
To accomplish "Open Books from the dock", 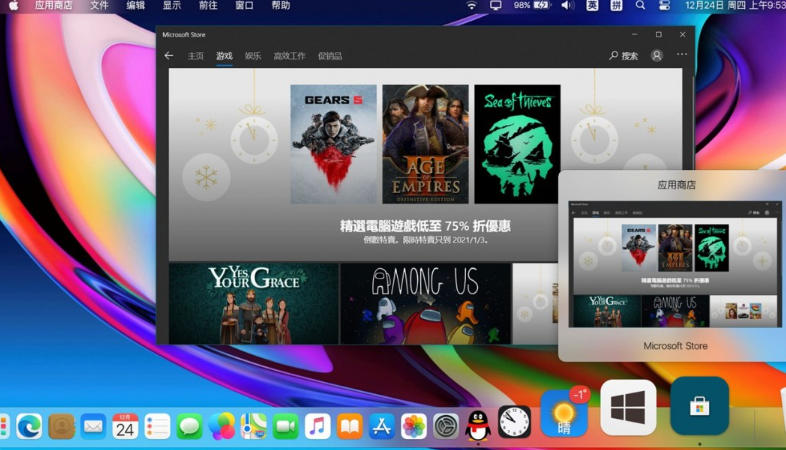I will click(350, 426).
